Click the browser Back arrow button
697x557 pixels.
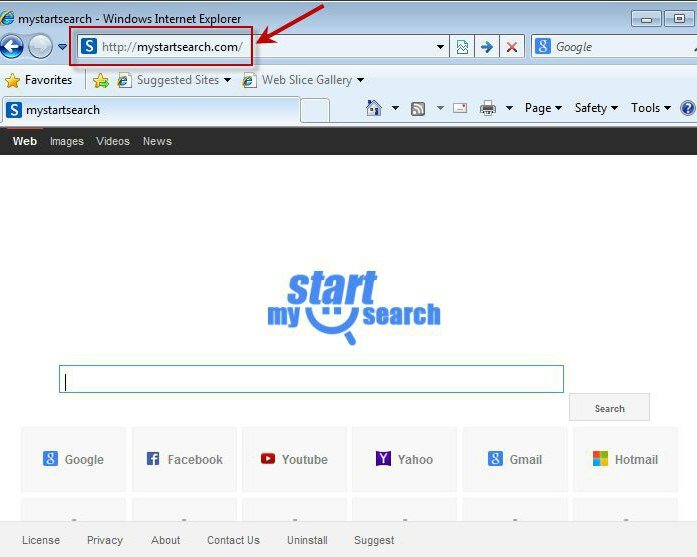[x=12, y=46]
